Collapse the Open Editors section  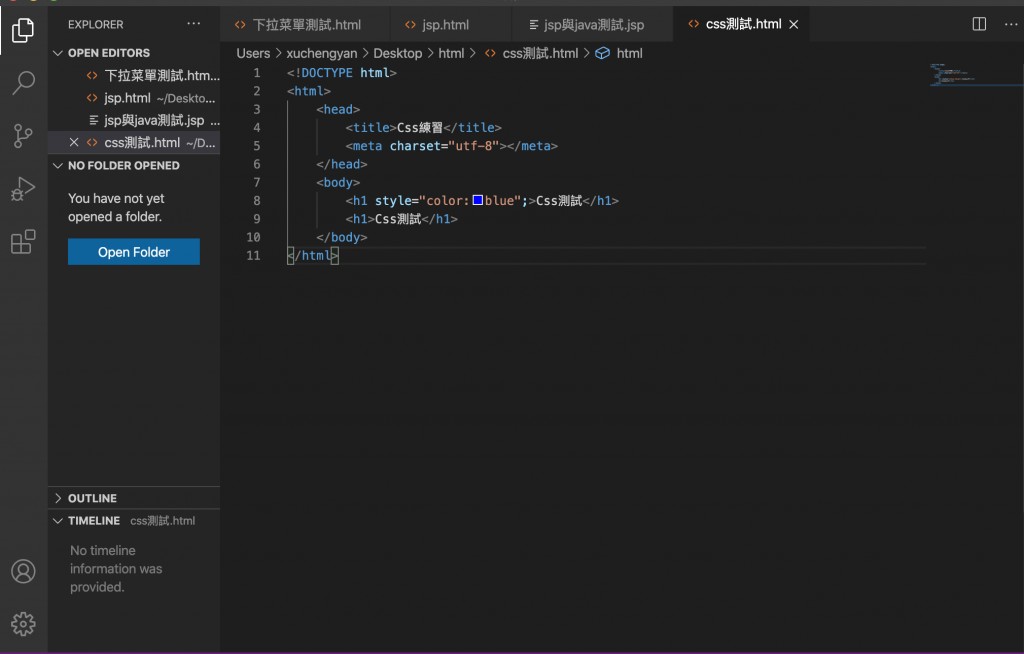coord(58,53)
